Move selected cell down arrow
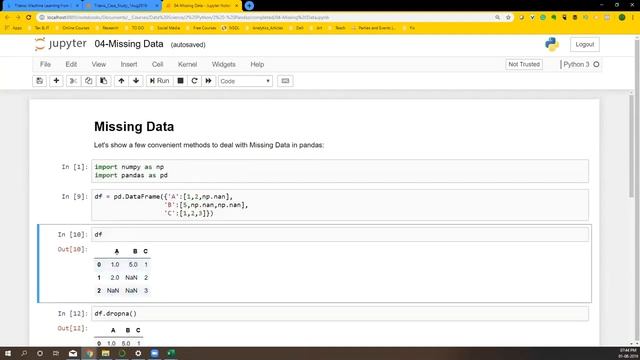 (136, 81)
